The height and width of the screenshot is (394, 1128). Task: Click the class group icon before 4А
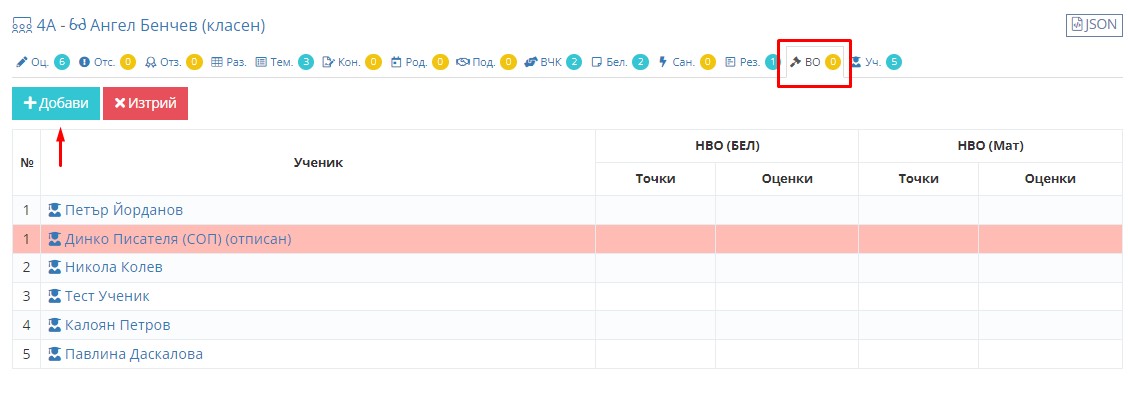(x=22, y=27)
